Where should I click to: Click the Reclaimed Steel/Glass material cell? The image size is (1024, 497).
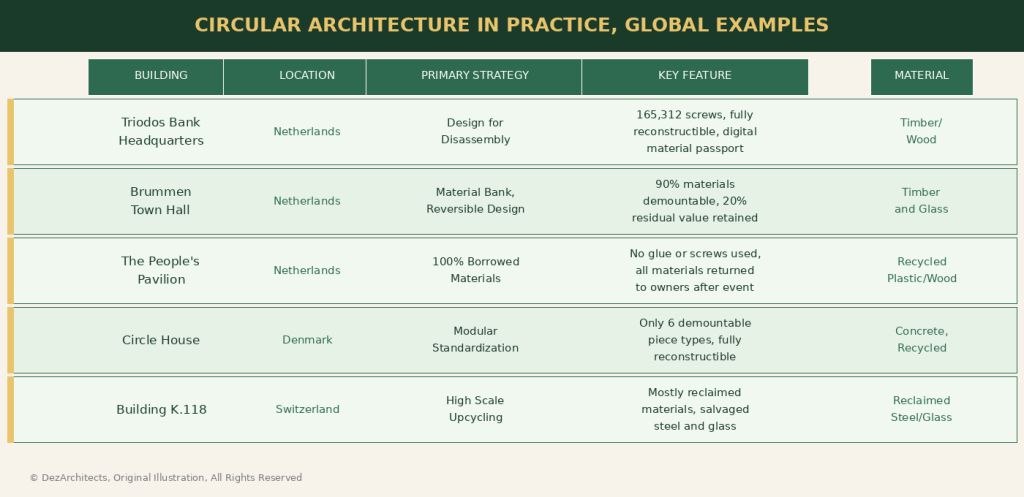pyautogui.click(x=921, y=409)
